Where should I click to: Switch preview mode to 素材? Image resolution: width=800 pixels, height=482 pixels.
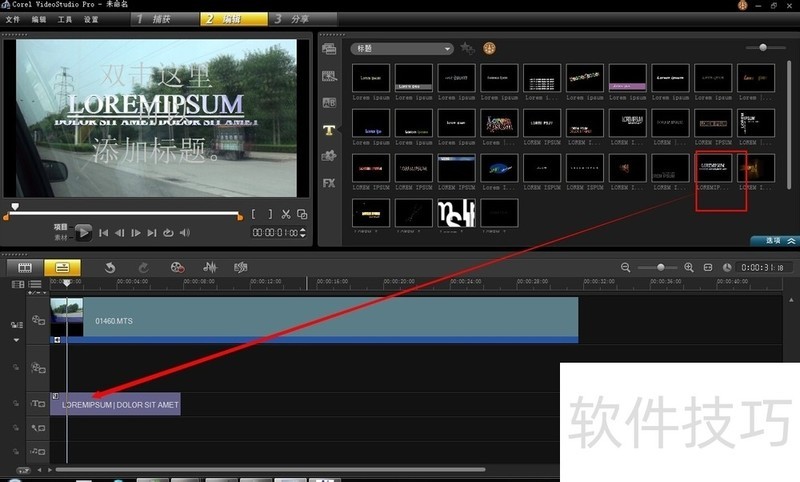coord(61,238)
